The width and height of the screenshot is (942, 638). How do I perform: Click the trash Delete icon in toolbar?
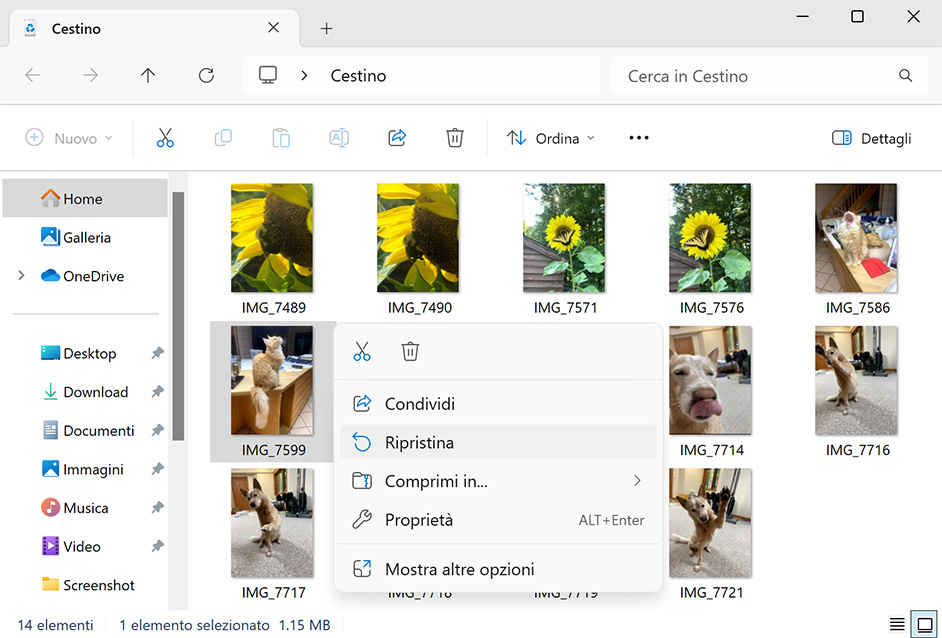[x=455, y=138]
